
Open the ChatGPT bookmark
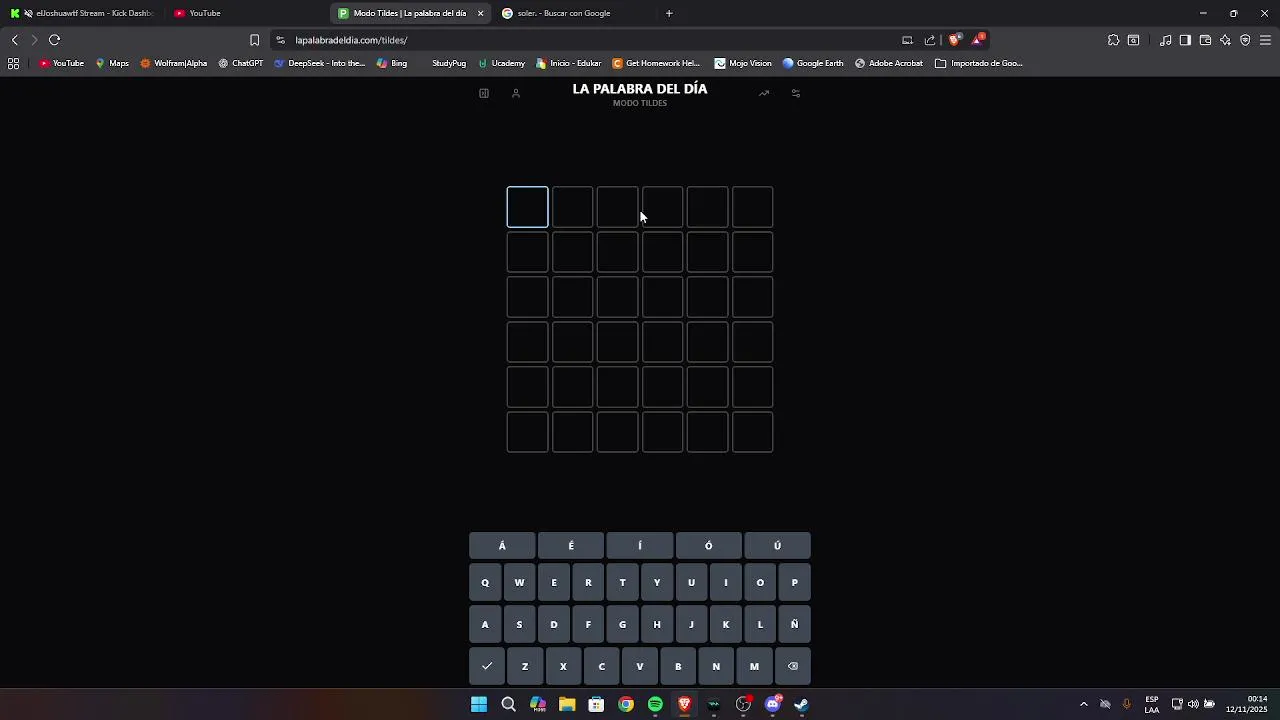click(241, 63)
